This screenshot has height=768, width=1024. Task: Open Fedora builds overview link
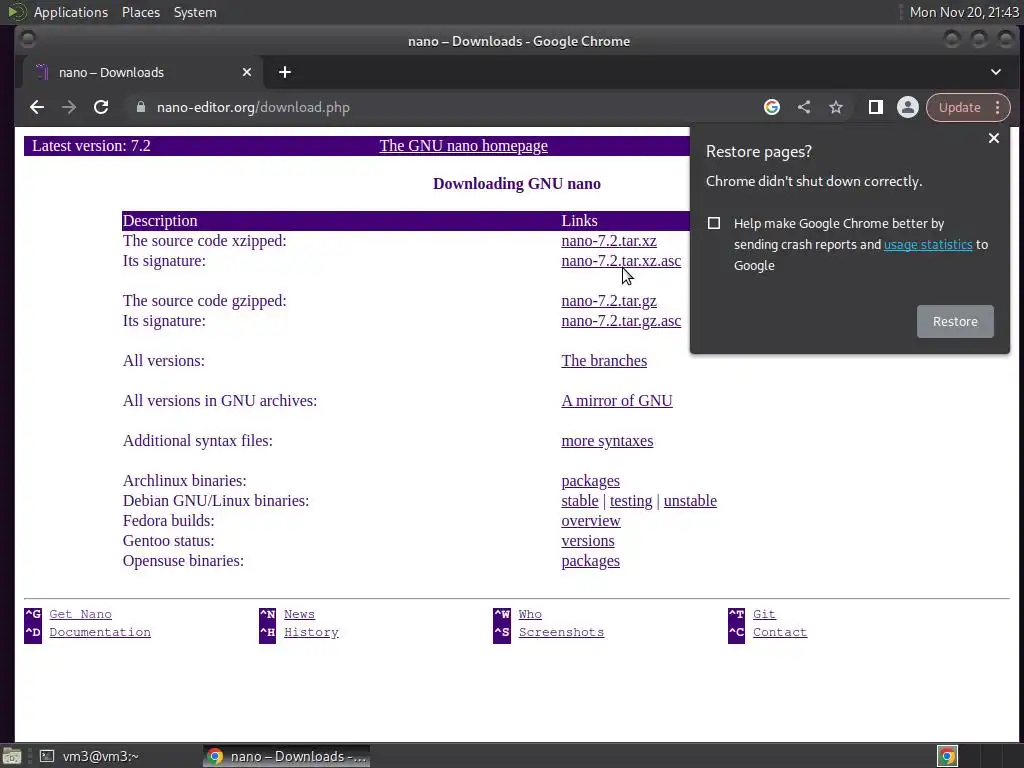coord(590,521)
